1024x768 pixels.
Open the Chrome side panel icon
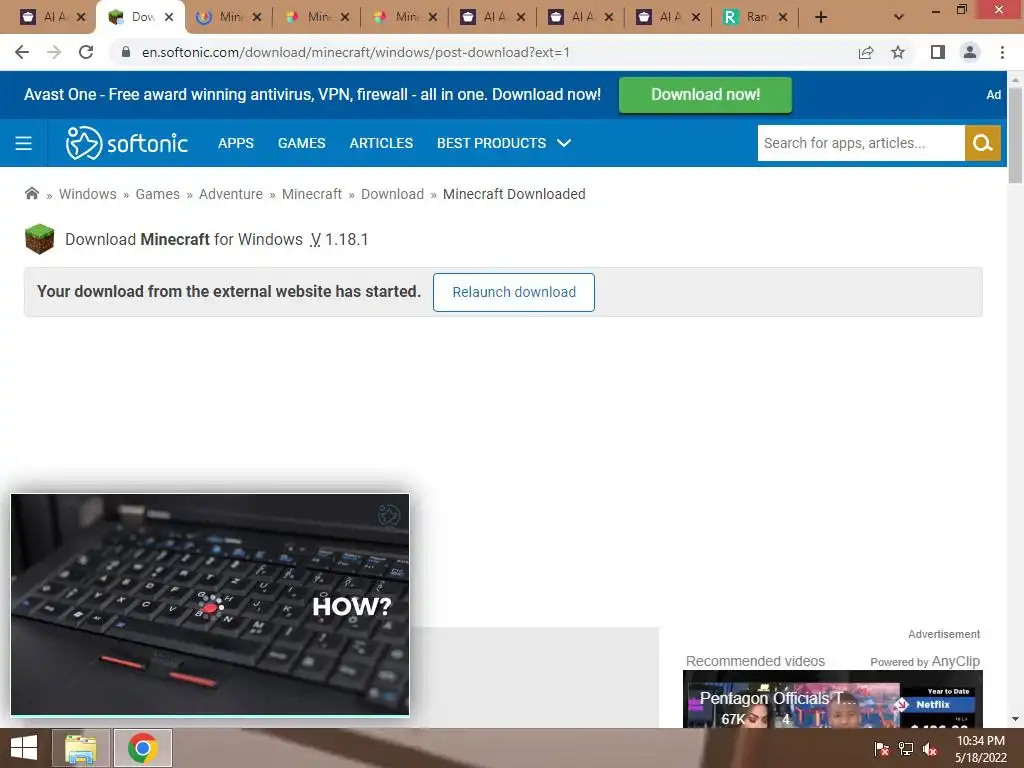point(938,52)
